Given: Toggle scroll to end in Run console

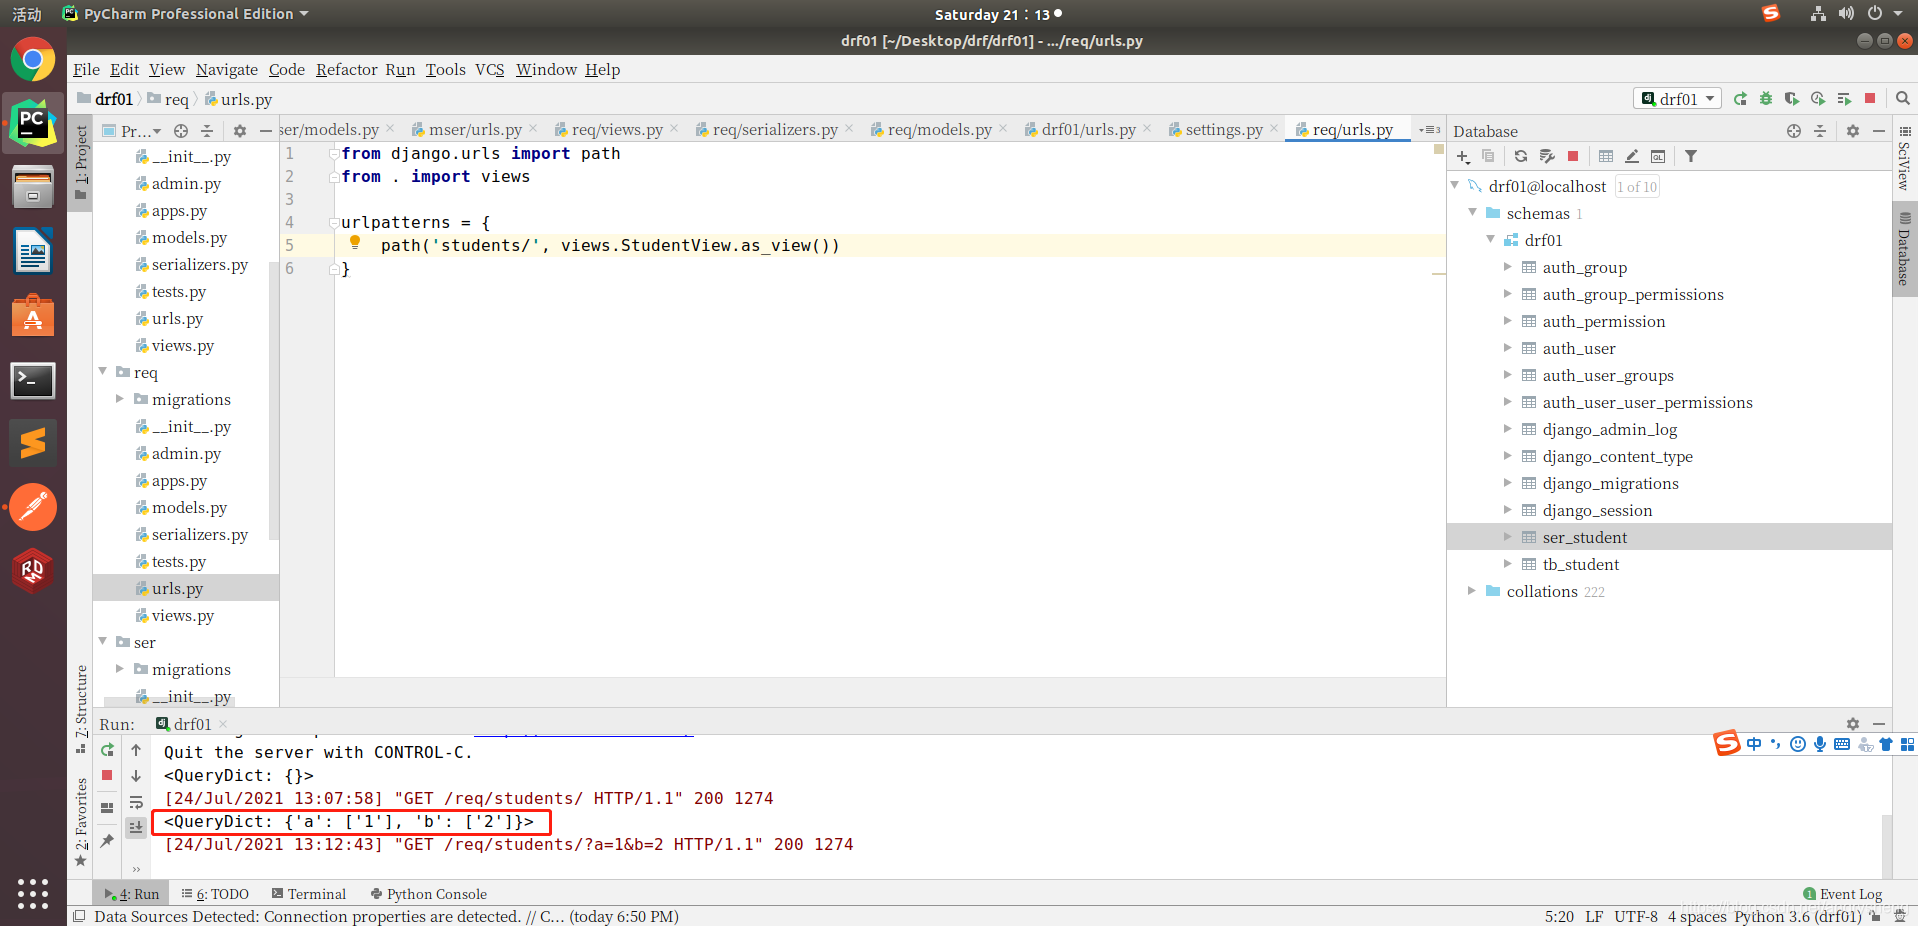Looking at the screenshot, I should 136,828.
